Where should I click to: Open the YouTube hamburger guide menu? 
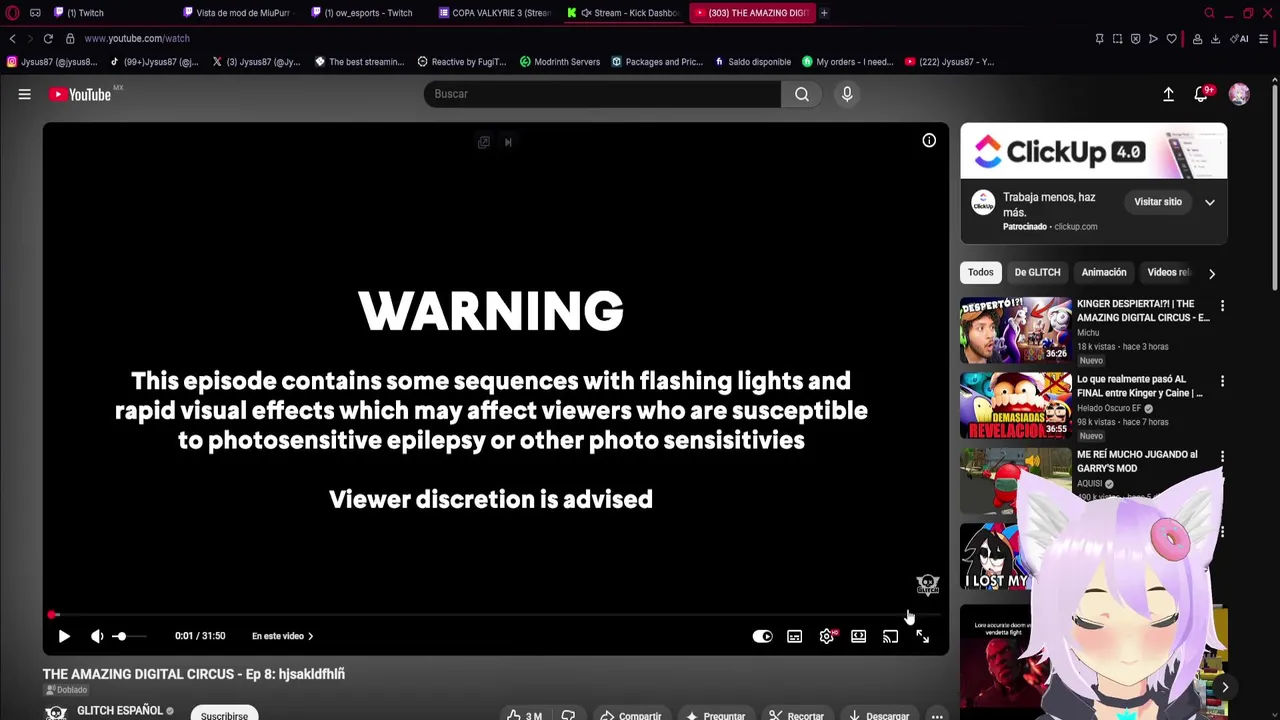click(24, 94)
